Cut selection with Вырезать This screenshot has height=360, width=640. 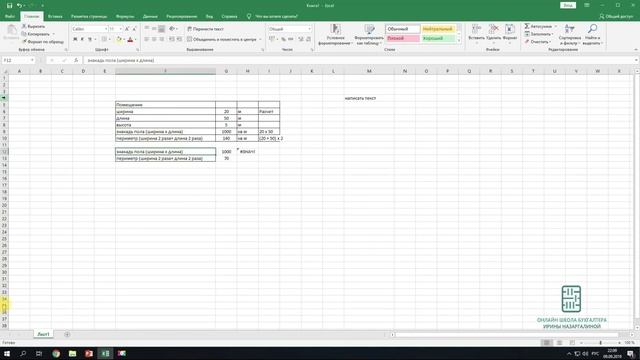tap(33, 26)
